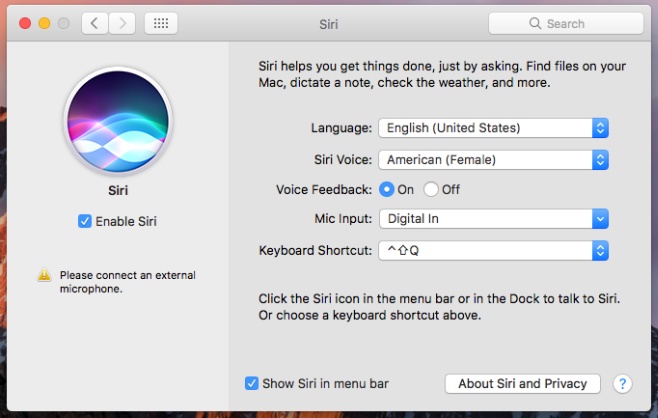Open the Siri Voice dropdown

494,160
